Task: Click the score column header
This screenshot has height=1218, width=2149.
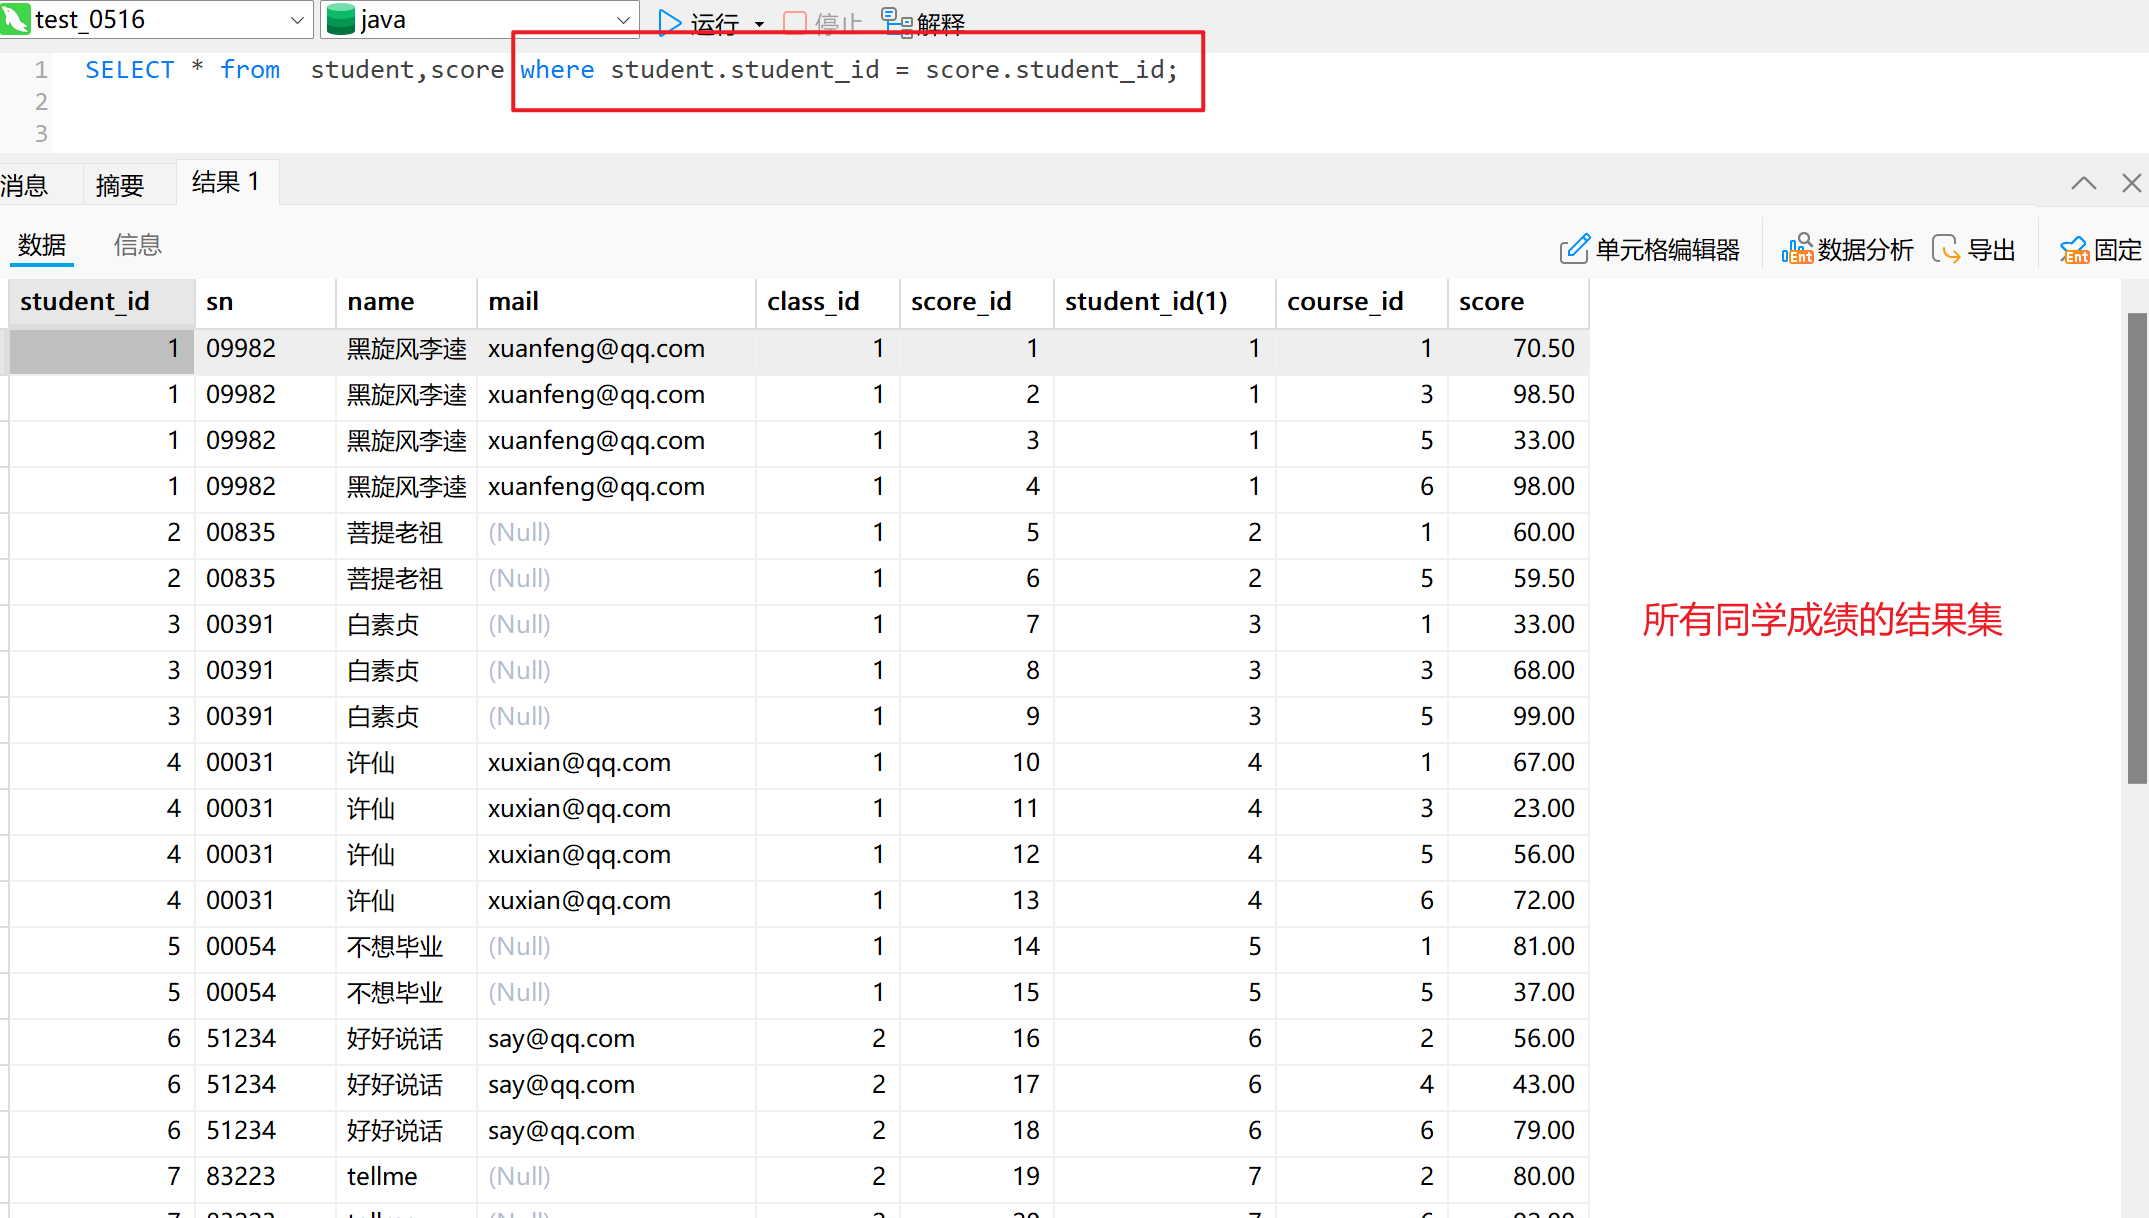Action: tap(1491, 302)
